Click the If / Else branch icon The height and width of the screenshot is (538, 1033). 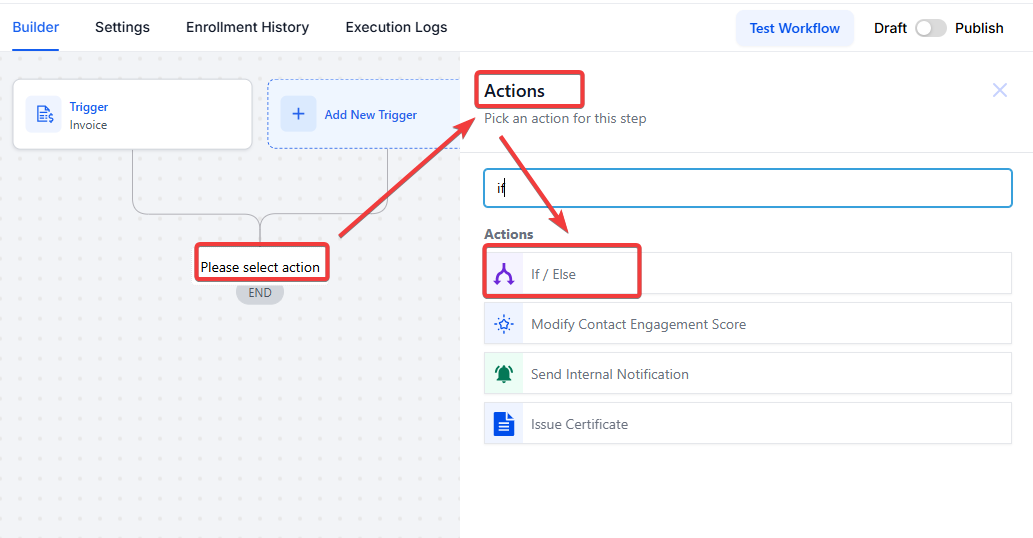click(504, 274)
